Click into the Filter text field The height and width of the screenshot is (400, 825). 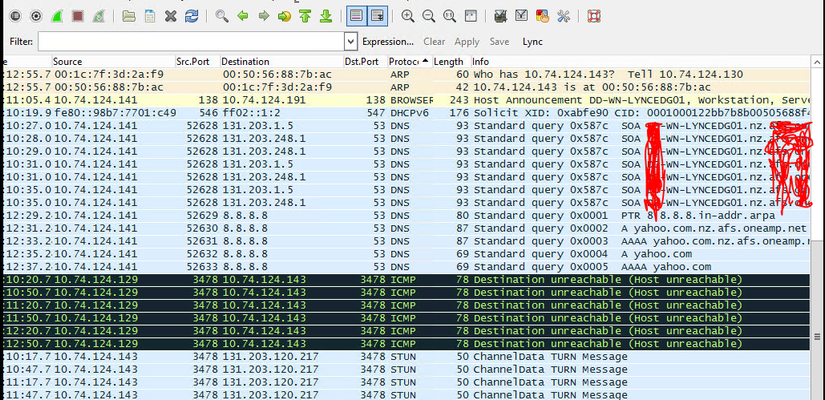[192, 41]
